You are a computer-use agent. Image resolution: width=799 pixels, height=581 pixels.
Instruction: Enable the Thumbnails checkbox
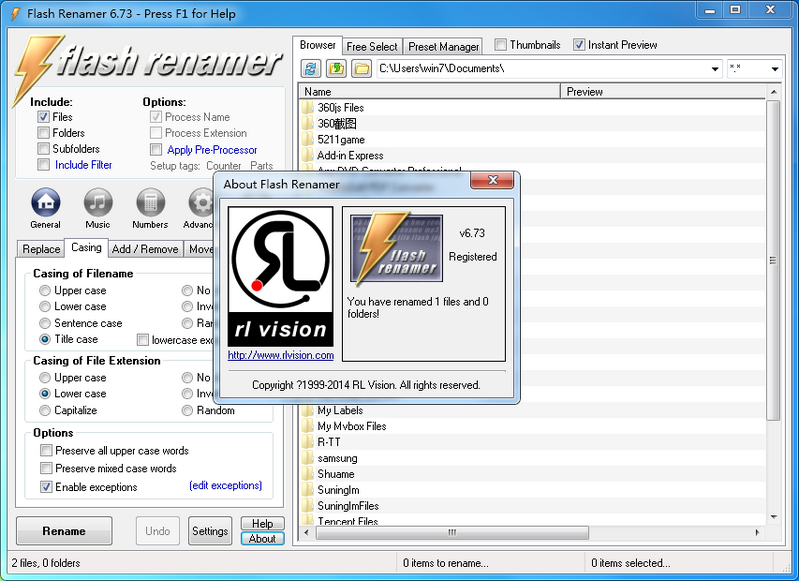point(500,45)
